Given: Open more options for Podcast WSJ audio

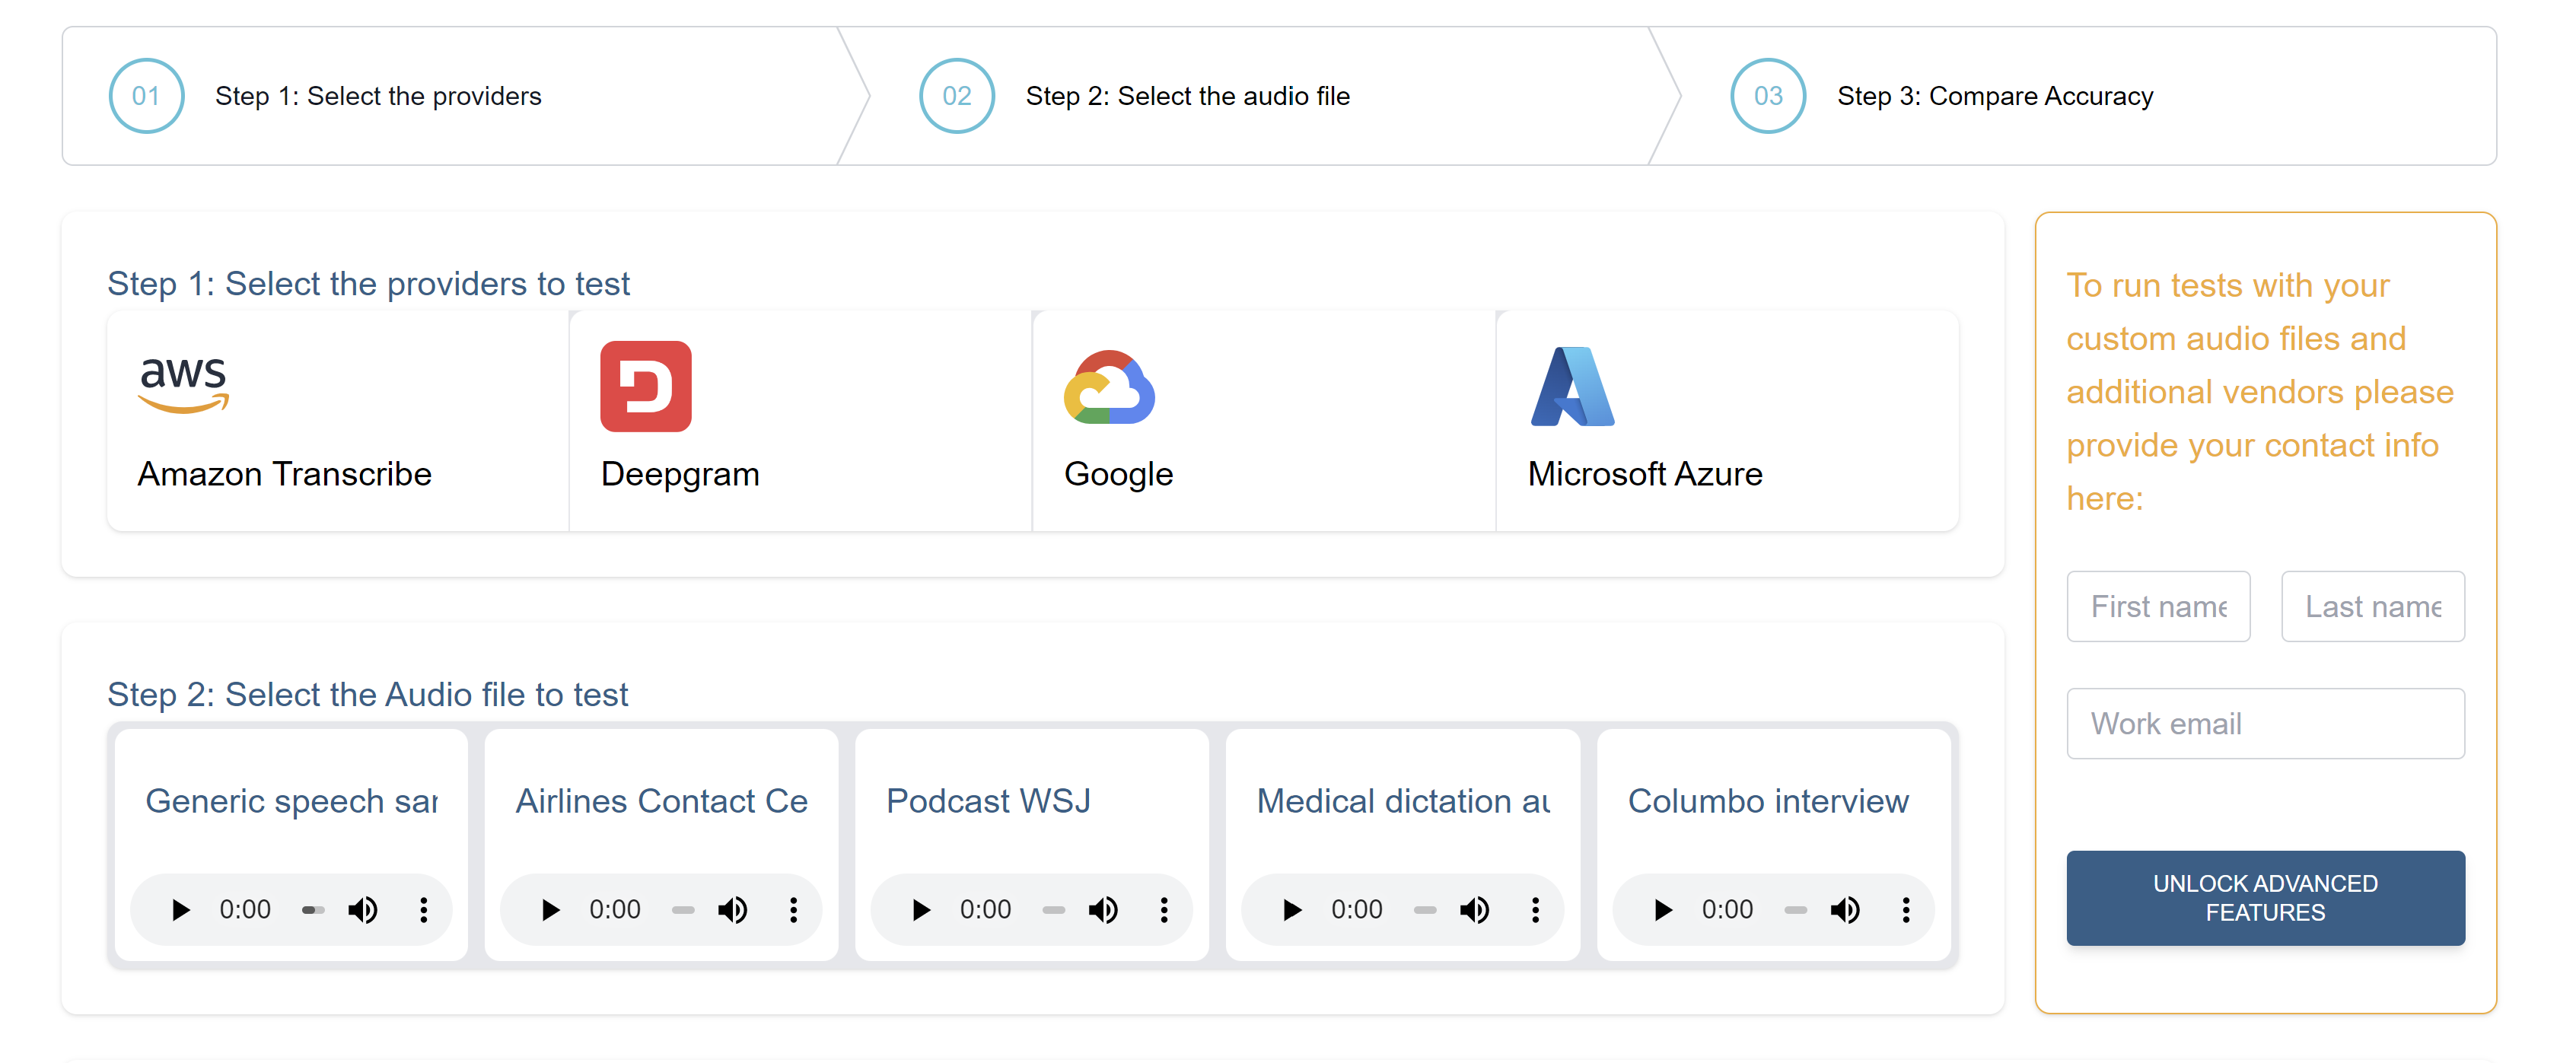Looking at the screenshot, I should pyautogui.click(x=1164, y=910).
